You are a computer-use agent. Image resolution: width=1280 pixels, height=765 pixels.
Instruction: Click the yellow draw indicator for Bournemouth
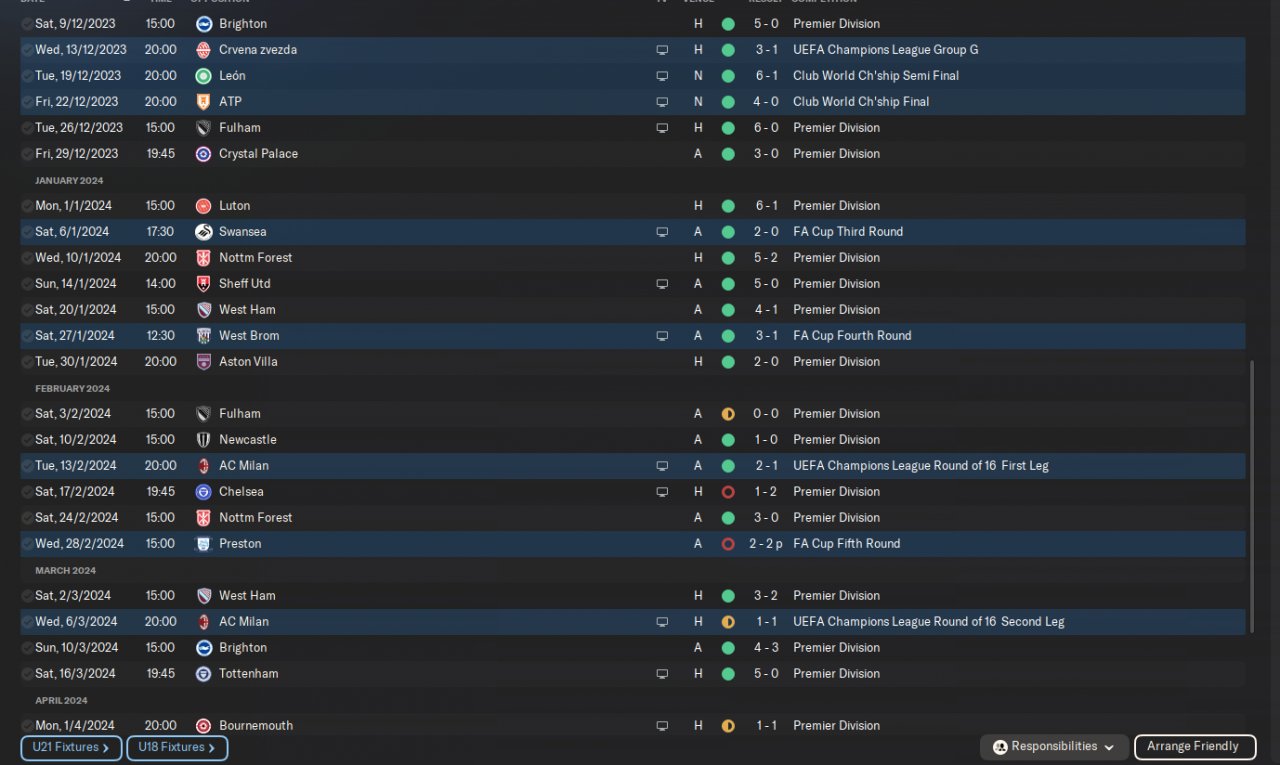(728, 726)
